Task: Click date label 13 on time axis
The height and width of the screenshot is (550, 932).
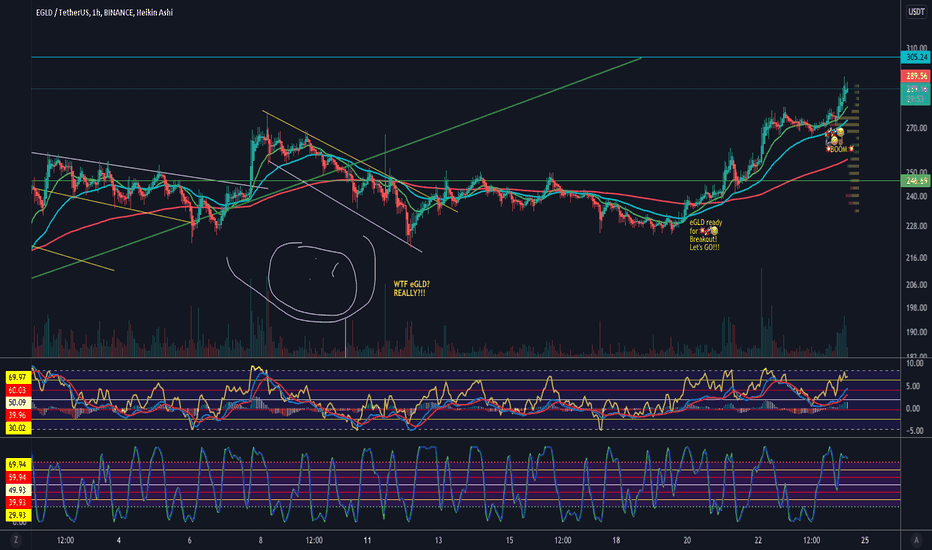Action: (x=438, y=540)
